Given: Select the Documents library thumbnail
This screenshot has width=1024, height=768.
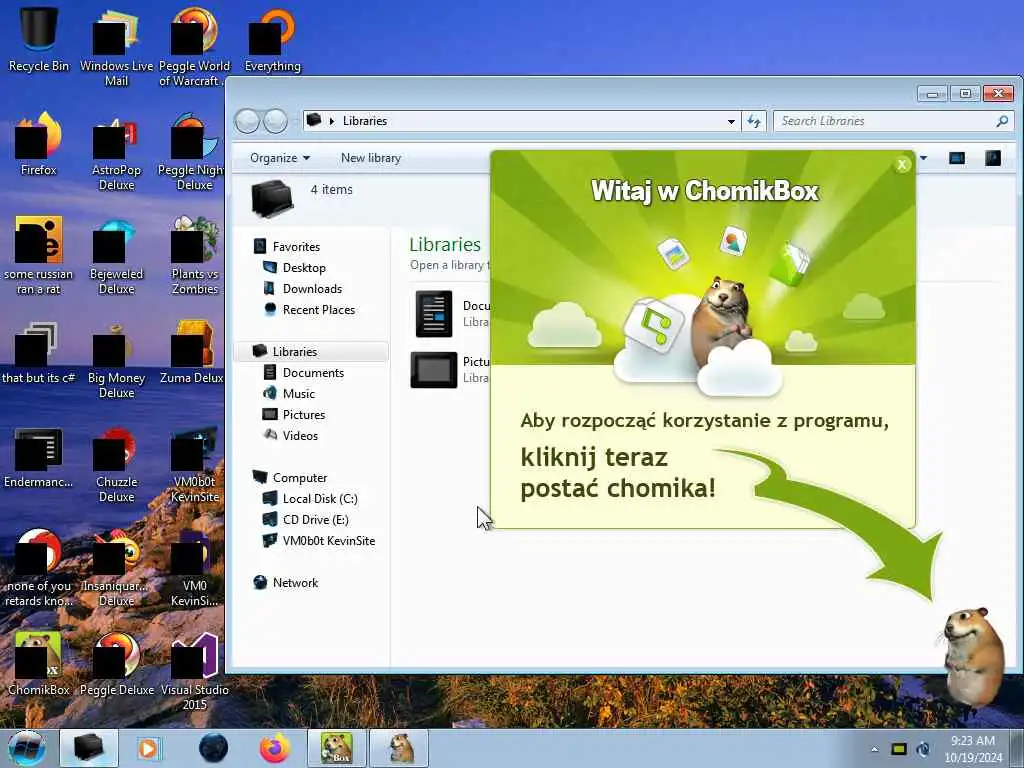Looking at the screenshot, I should pos(434,313).
